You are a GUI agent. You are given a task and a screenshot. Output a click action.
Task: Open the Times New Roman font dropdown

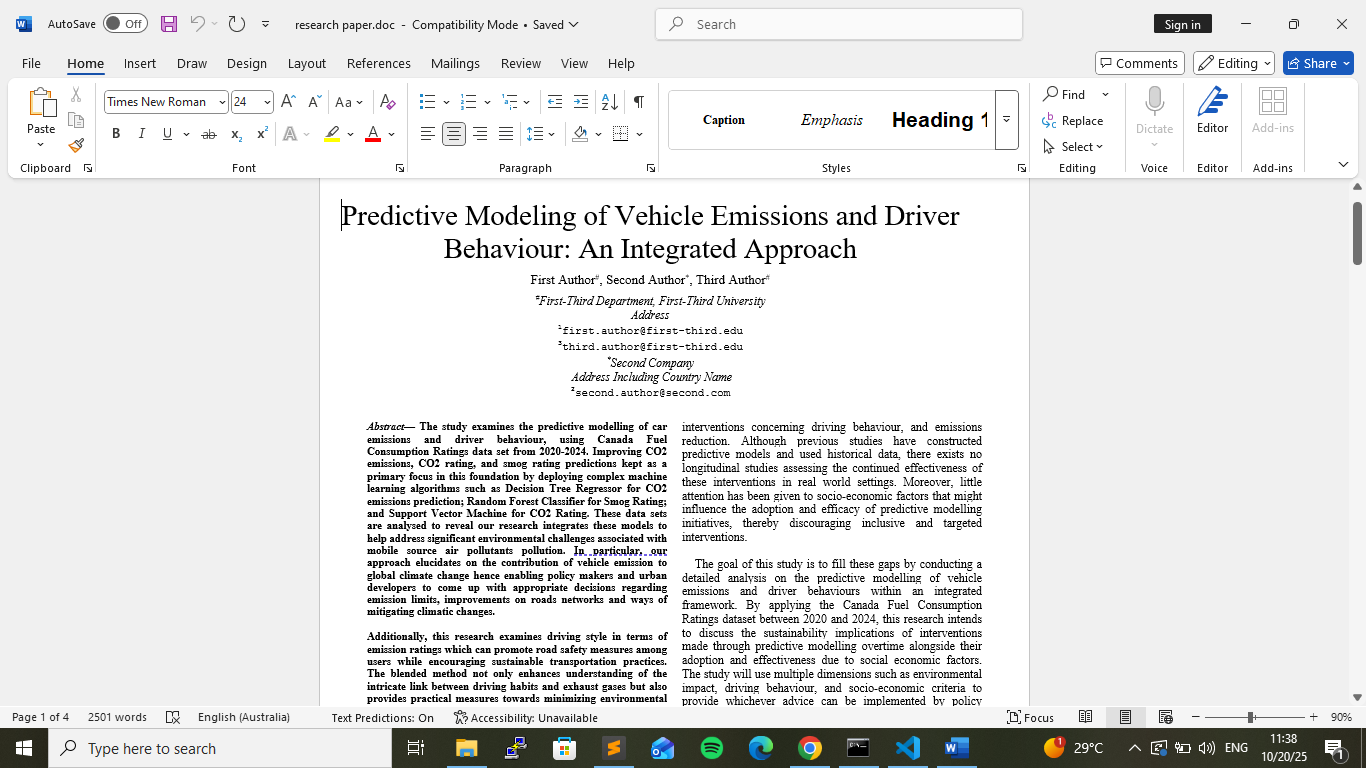point(220,102)
